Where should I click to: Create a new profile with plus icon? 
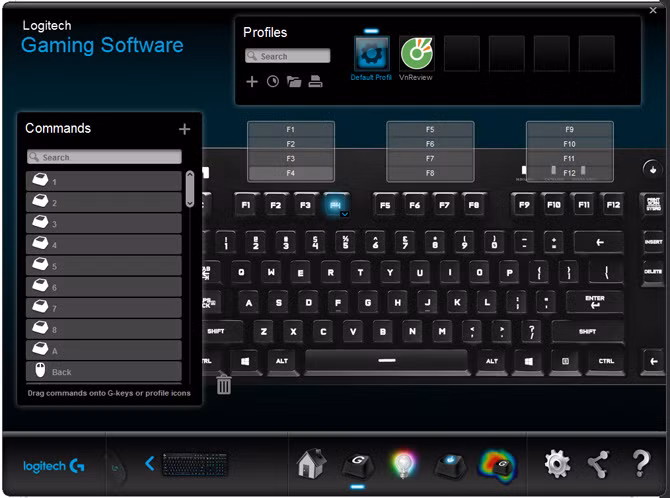pos(252,81)
